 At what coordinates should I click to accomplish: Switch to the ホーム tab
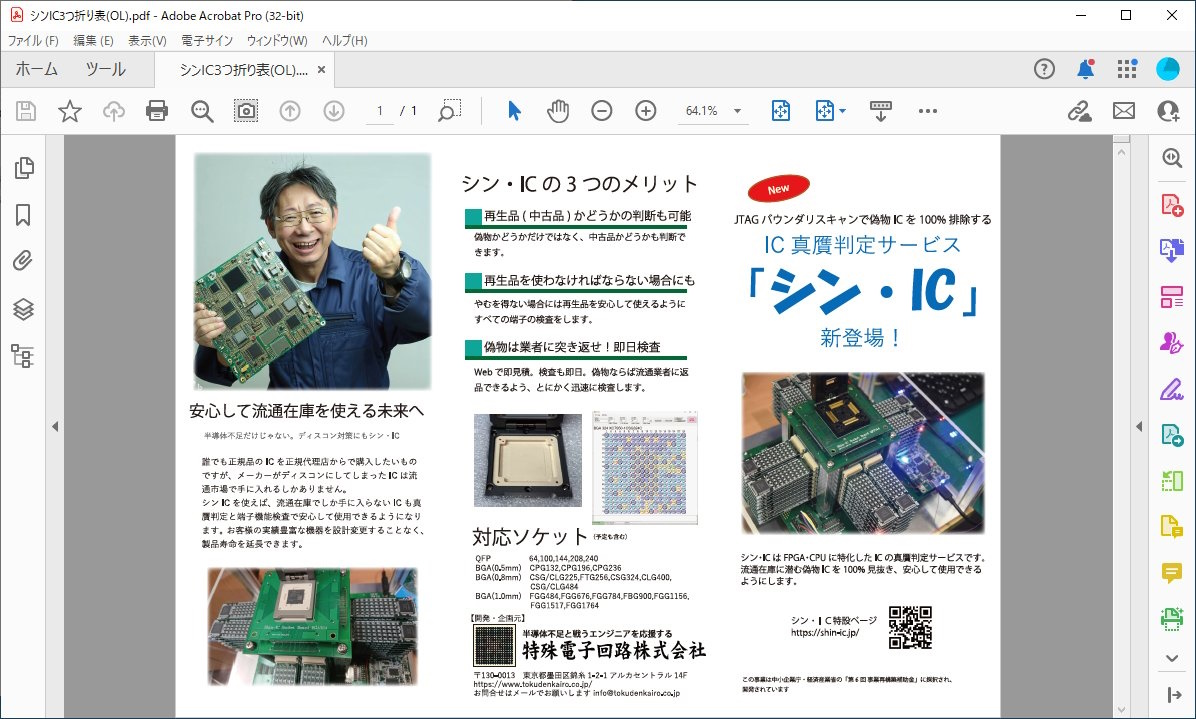pyautogui.click(x=37, y=69)
